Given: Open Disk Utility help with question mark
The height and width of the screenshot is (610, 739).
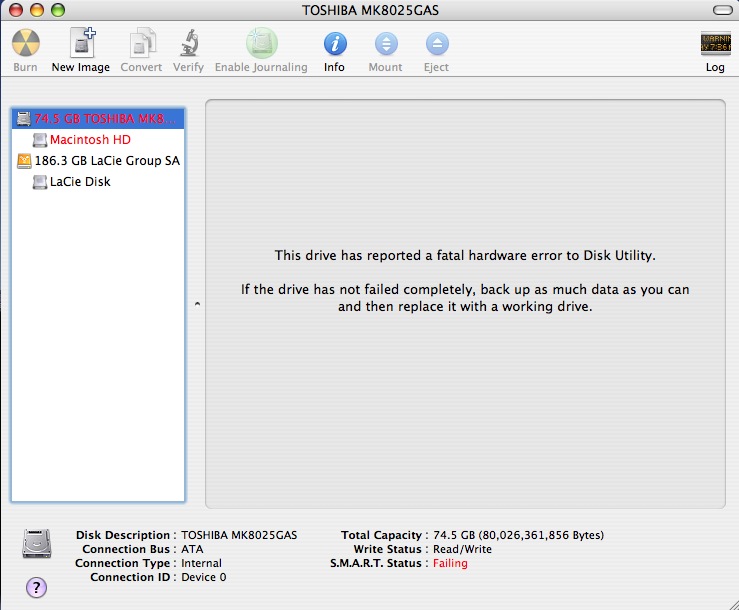Looking at the screenshot, I should pos(36,587).
